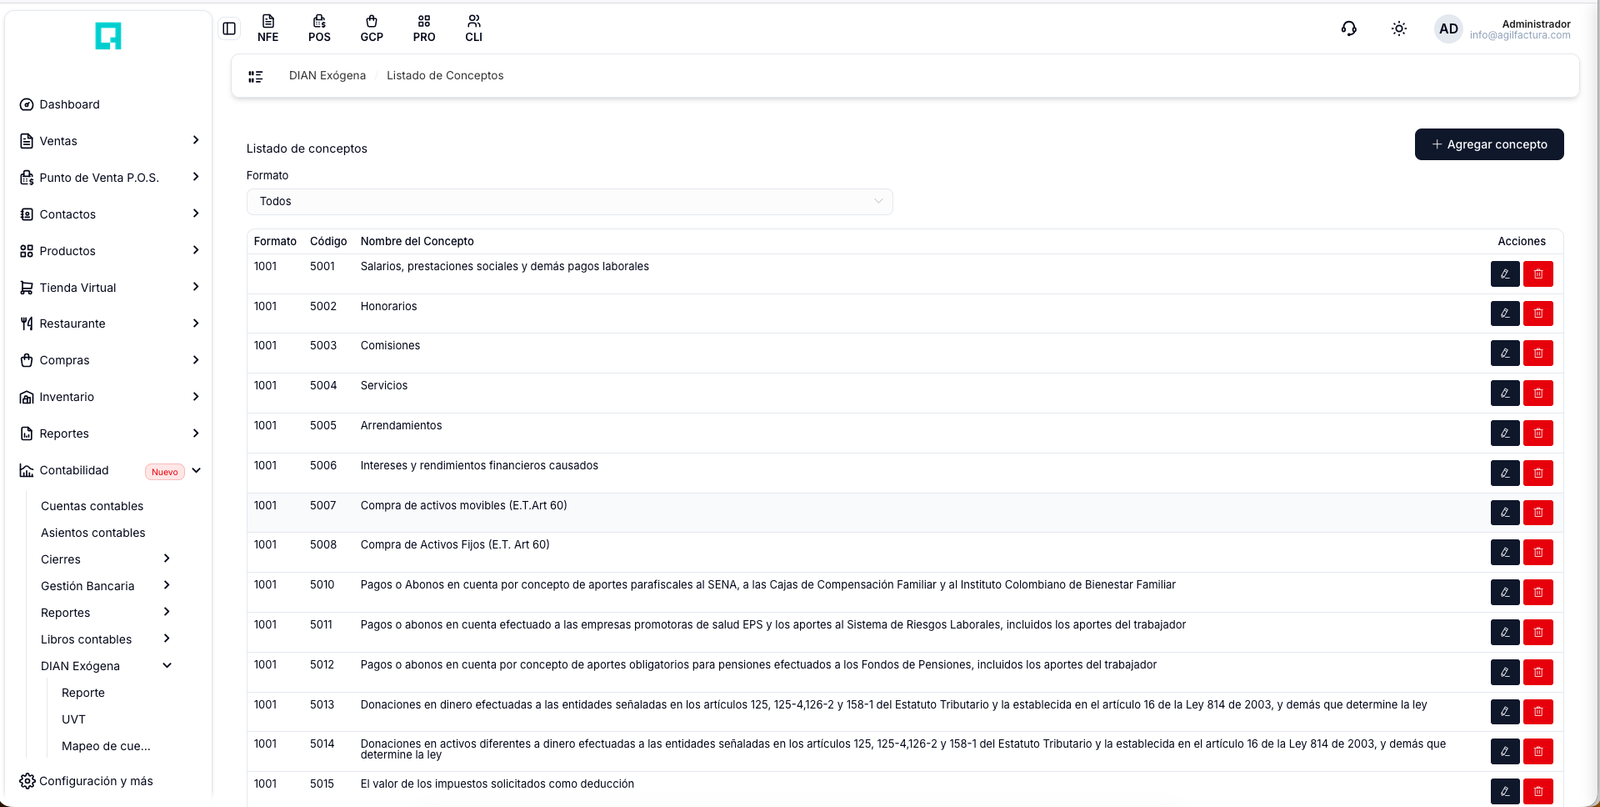The width and height of the screenshot is (1600, 807).
Task: Toggle the sidebar collapse icon
Action: [229, 29]
